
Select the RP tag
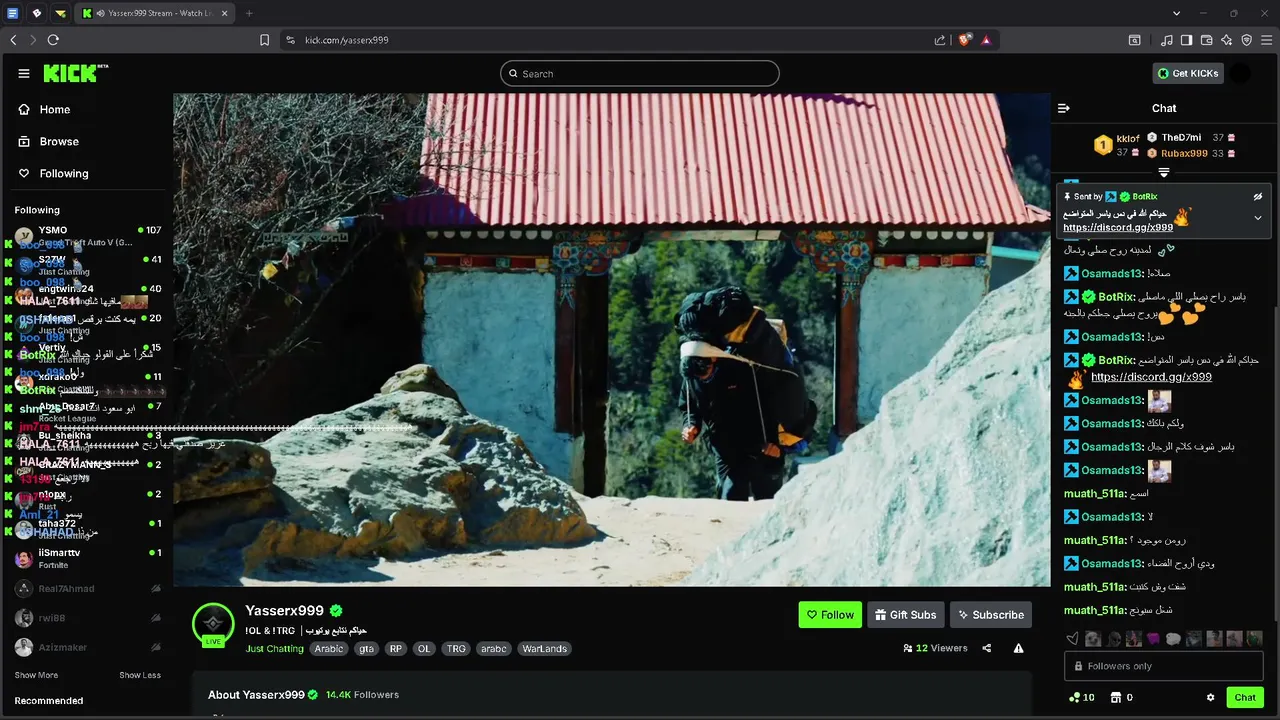[x=396, y=648]
